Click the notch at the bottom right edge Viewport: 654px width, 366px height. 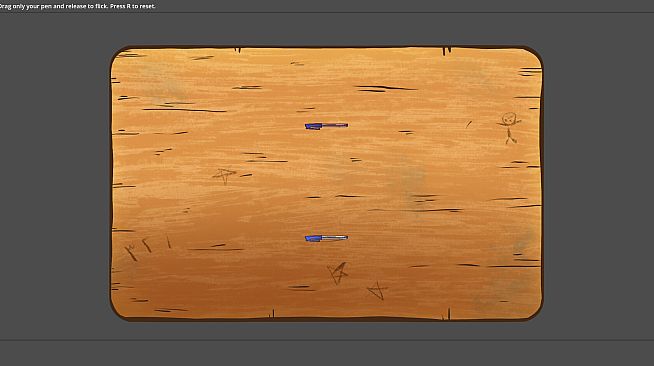coord(447,314)
